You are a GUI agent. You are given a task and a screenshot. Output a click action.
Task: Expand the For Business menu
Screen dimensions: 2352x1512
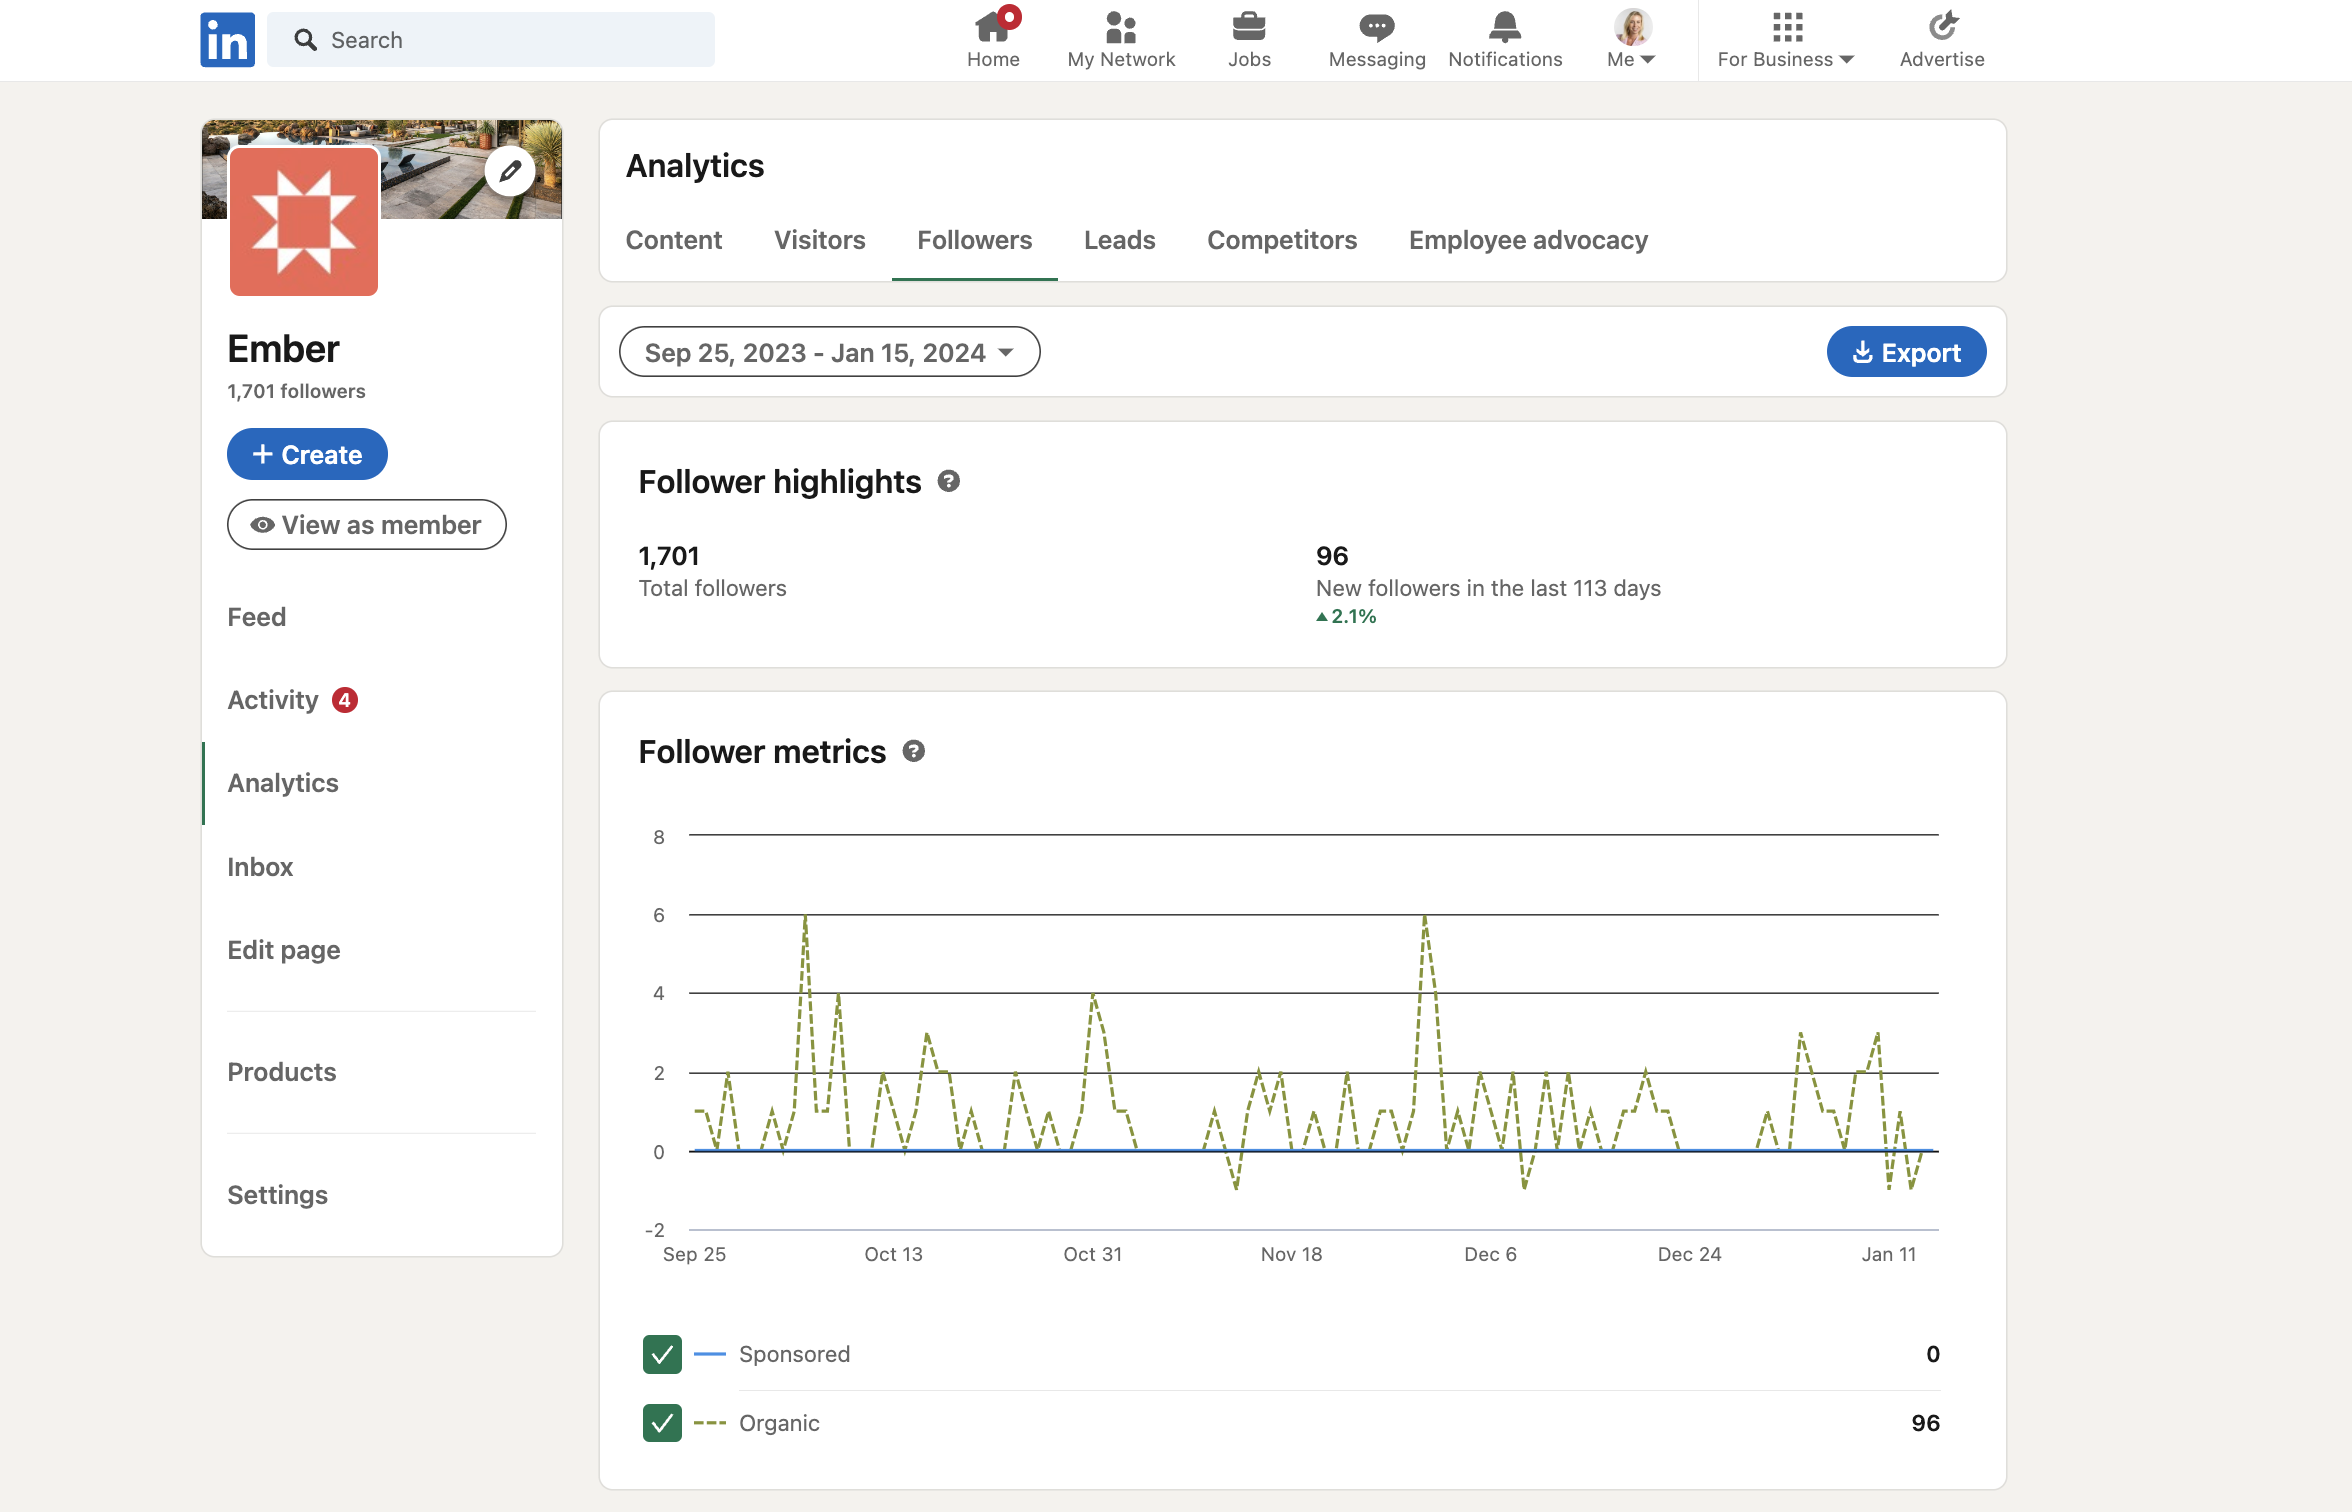click(1785, 40)
